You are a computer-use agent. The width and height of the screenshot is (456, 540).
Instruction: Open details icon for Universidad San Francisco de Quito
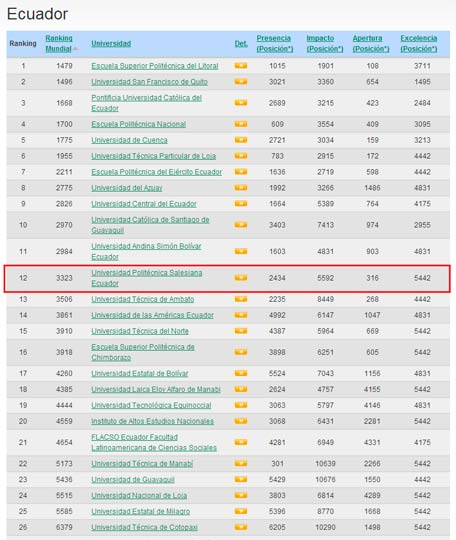(241, 82)
